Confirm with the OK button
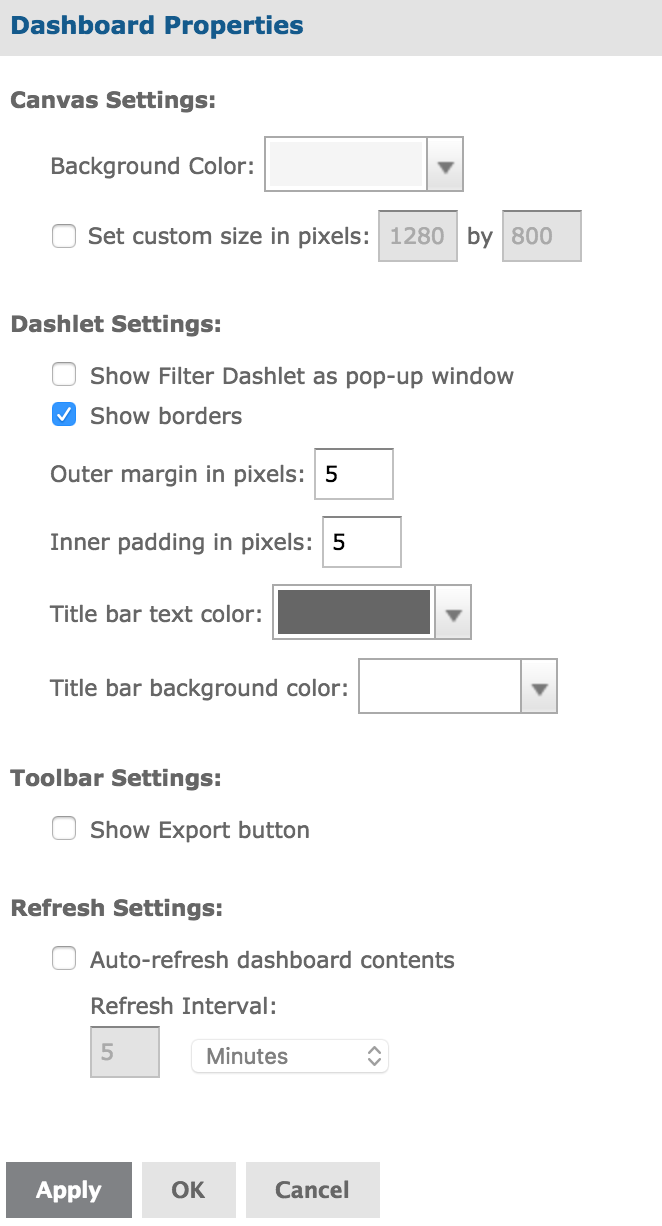The width and height of the screenshot is (662, 1226). (x=188, y=1190)
